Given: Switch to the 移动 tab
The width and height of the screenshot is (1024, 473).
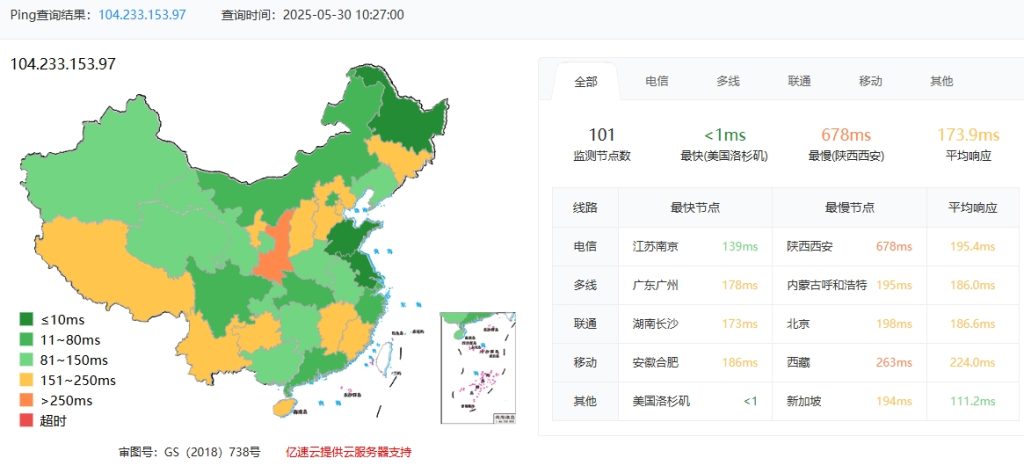Looking at the screenshot, I should 870,81.
